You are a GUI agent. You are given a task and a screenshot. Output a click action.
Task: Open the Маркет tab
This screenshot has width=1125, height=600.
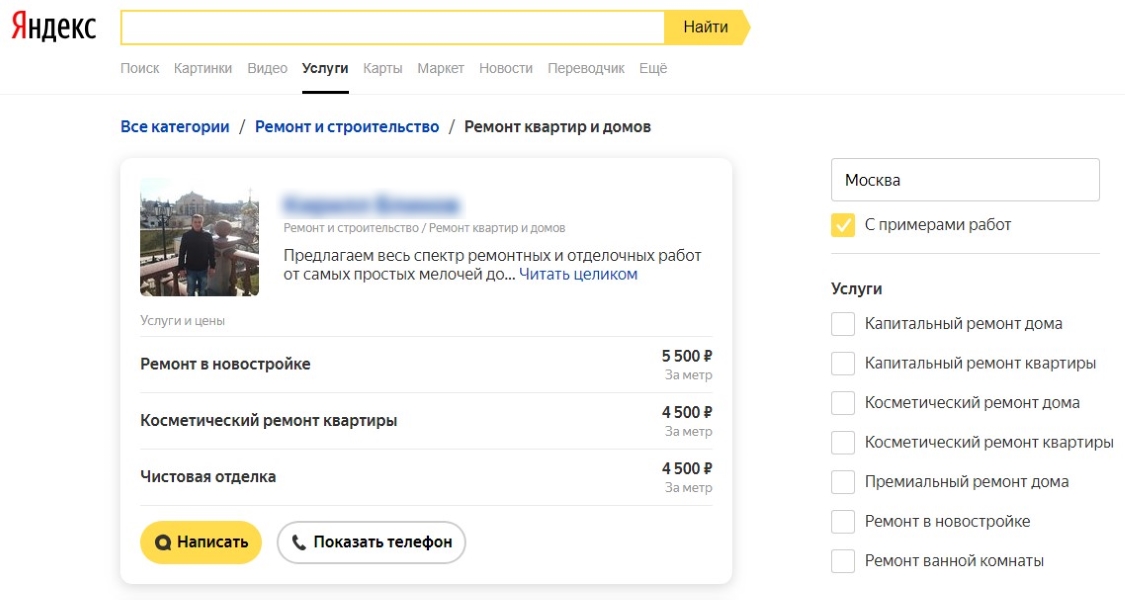[441, 68]
